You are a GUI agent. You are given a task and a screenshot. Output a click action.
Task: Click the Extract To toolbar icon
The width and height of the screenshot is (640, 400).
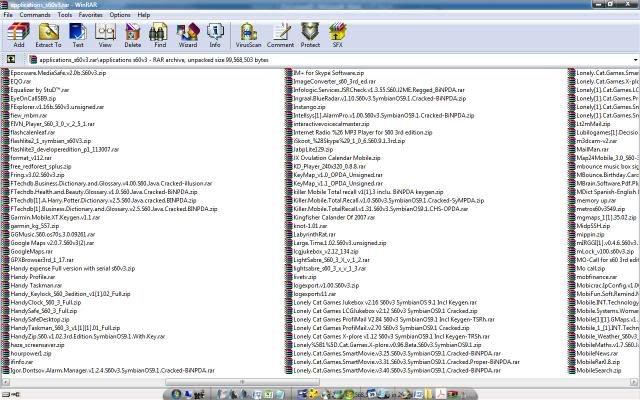(x=48, y=36)
